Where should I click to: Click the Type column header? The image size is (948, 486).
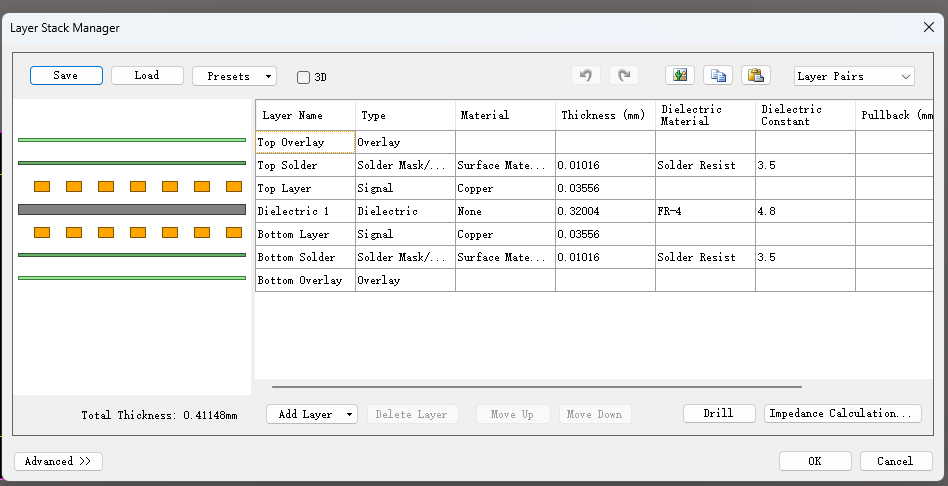pyautogui.click(x=405, y=115)
